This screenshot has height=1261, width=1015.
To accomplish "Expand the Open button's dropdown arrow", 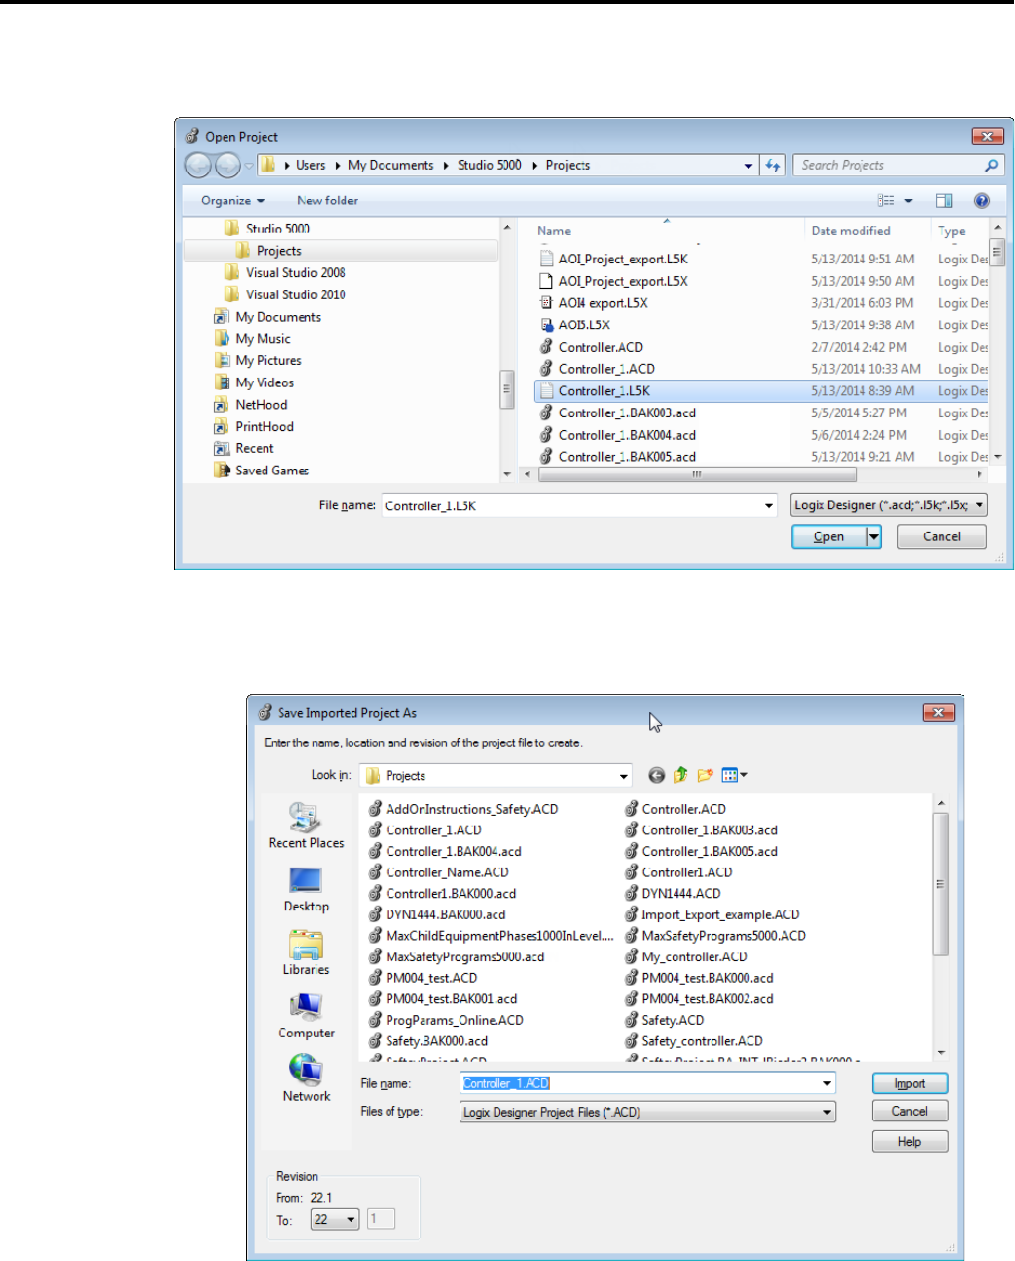I will 874,537.
